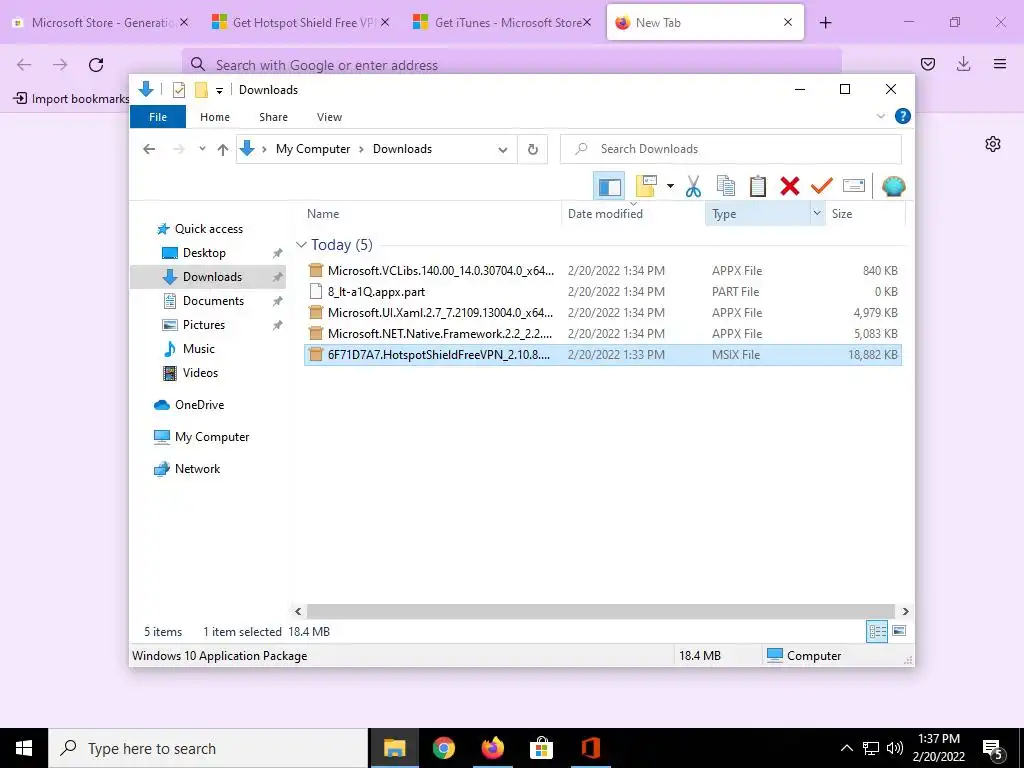Click the horizontal scrollbar in file list
The height and width of the screenshot is (768, 1024).
coord(601,611)
